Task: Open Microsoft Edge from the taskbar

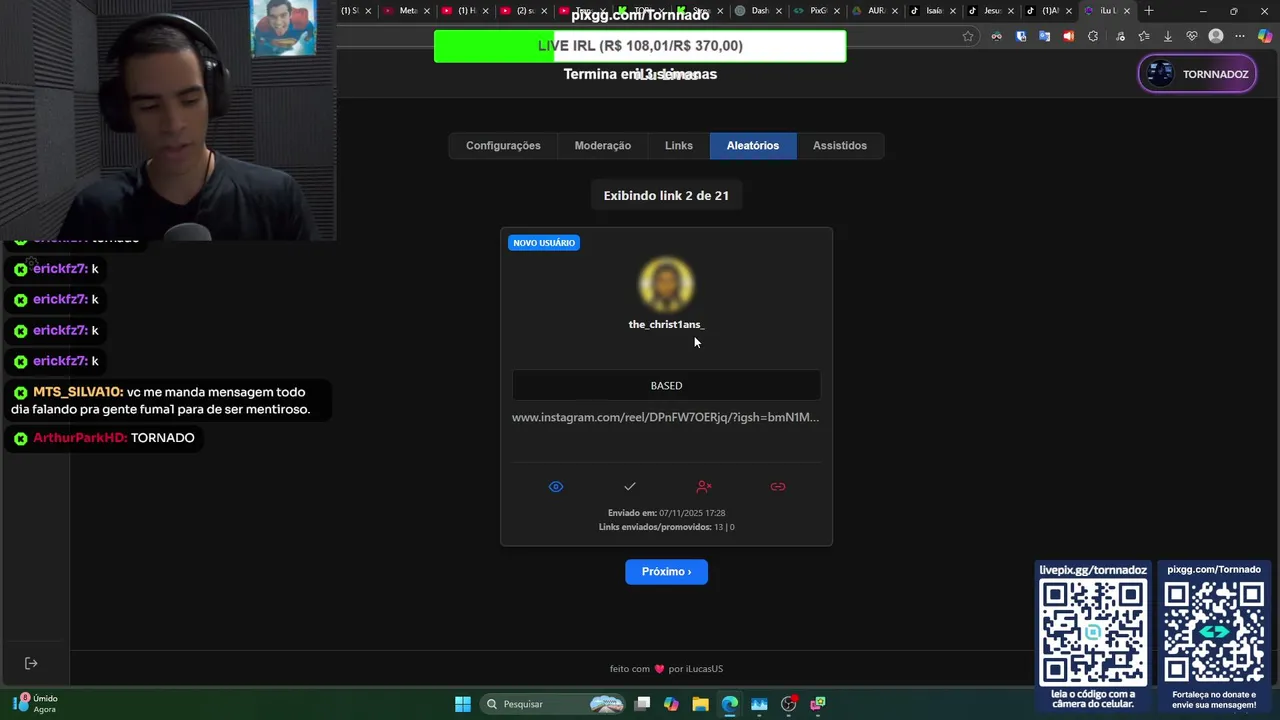Action: click(730, 704)
